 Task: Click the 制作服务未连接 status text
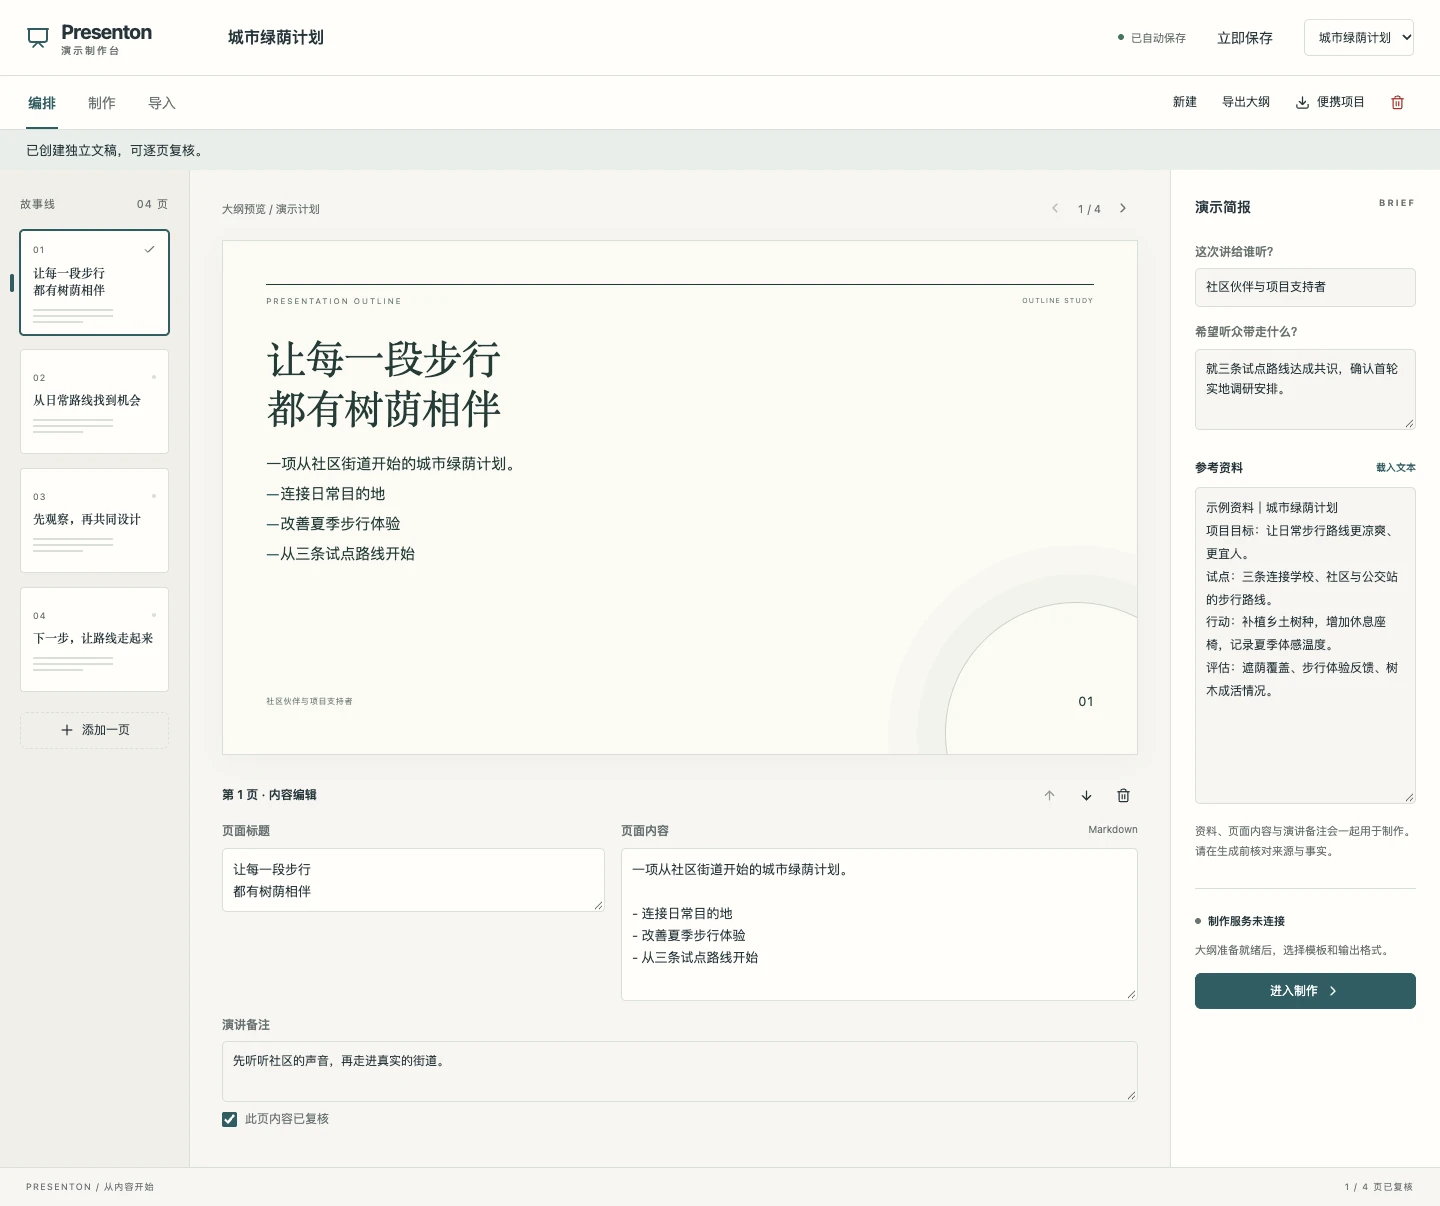tap(1246, 921)
